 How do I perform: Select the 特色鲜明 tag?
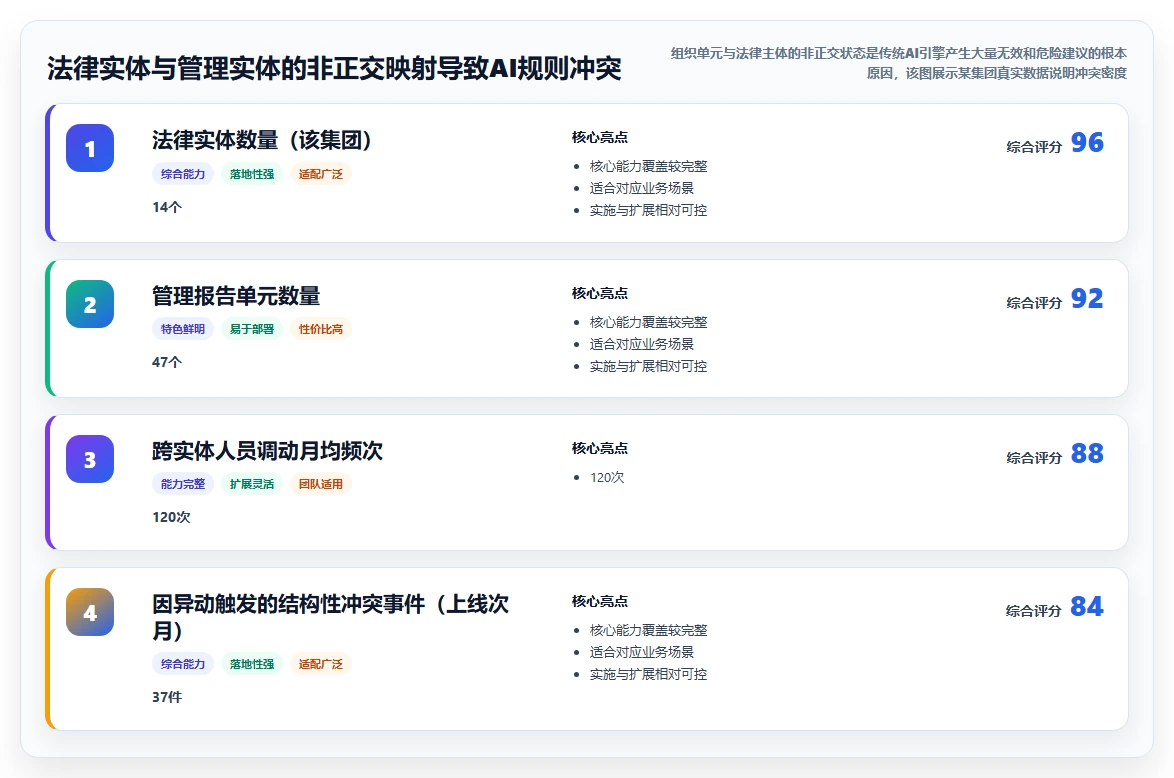(x=183, y=329)
